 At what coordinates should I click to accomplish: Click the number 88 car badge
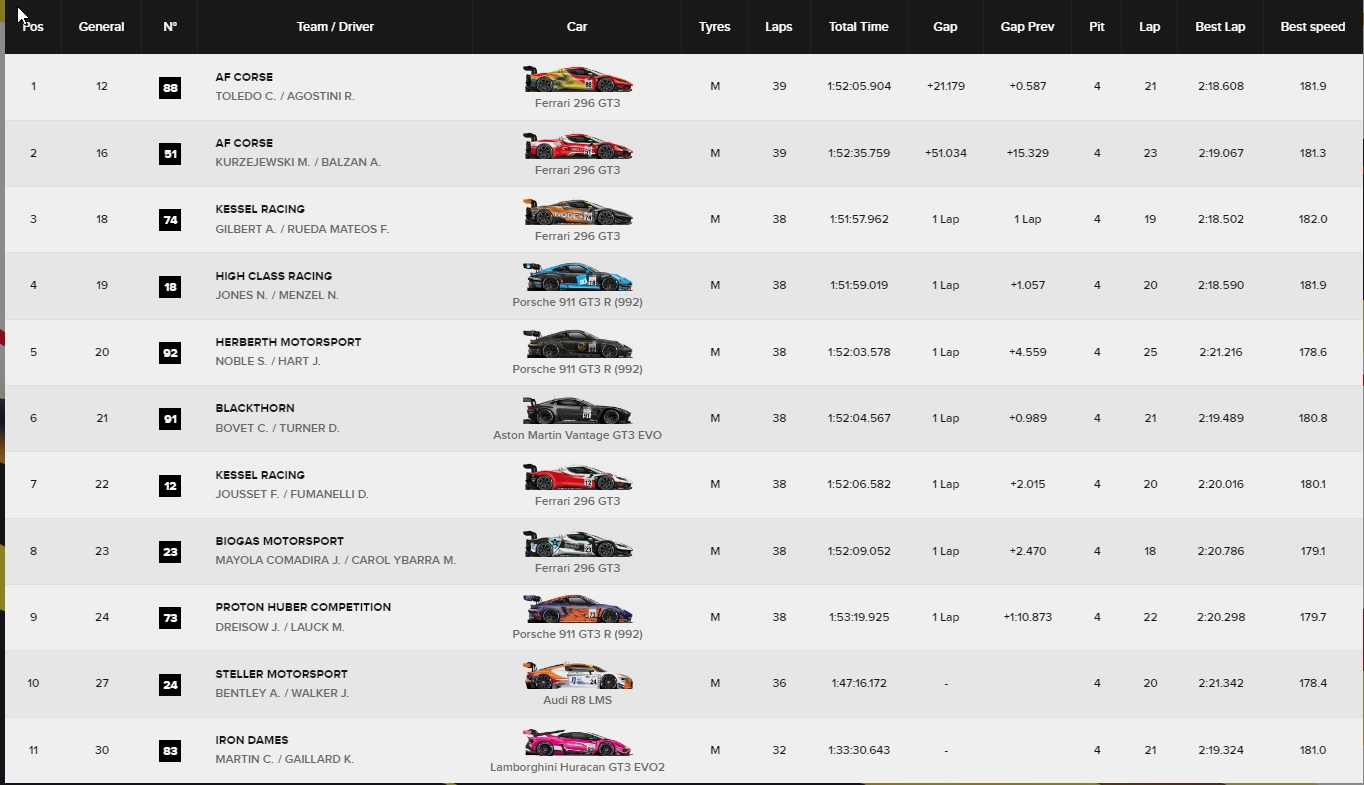point(170,87)
